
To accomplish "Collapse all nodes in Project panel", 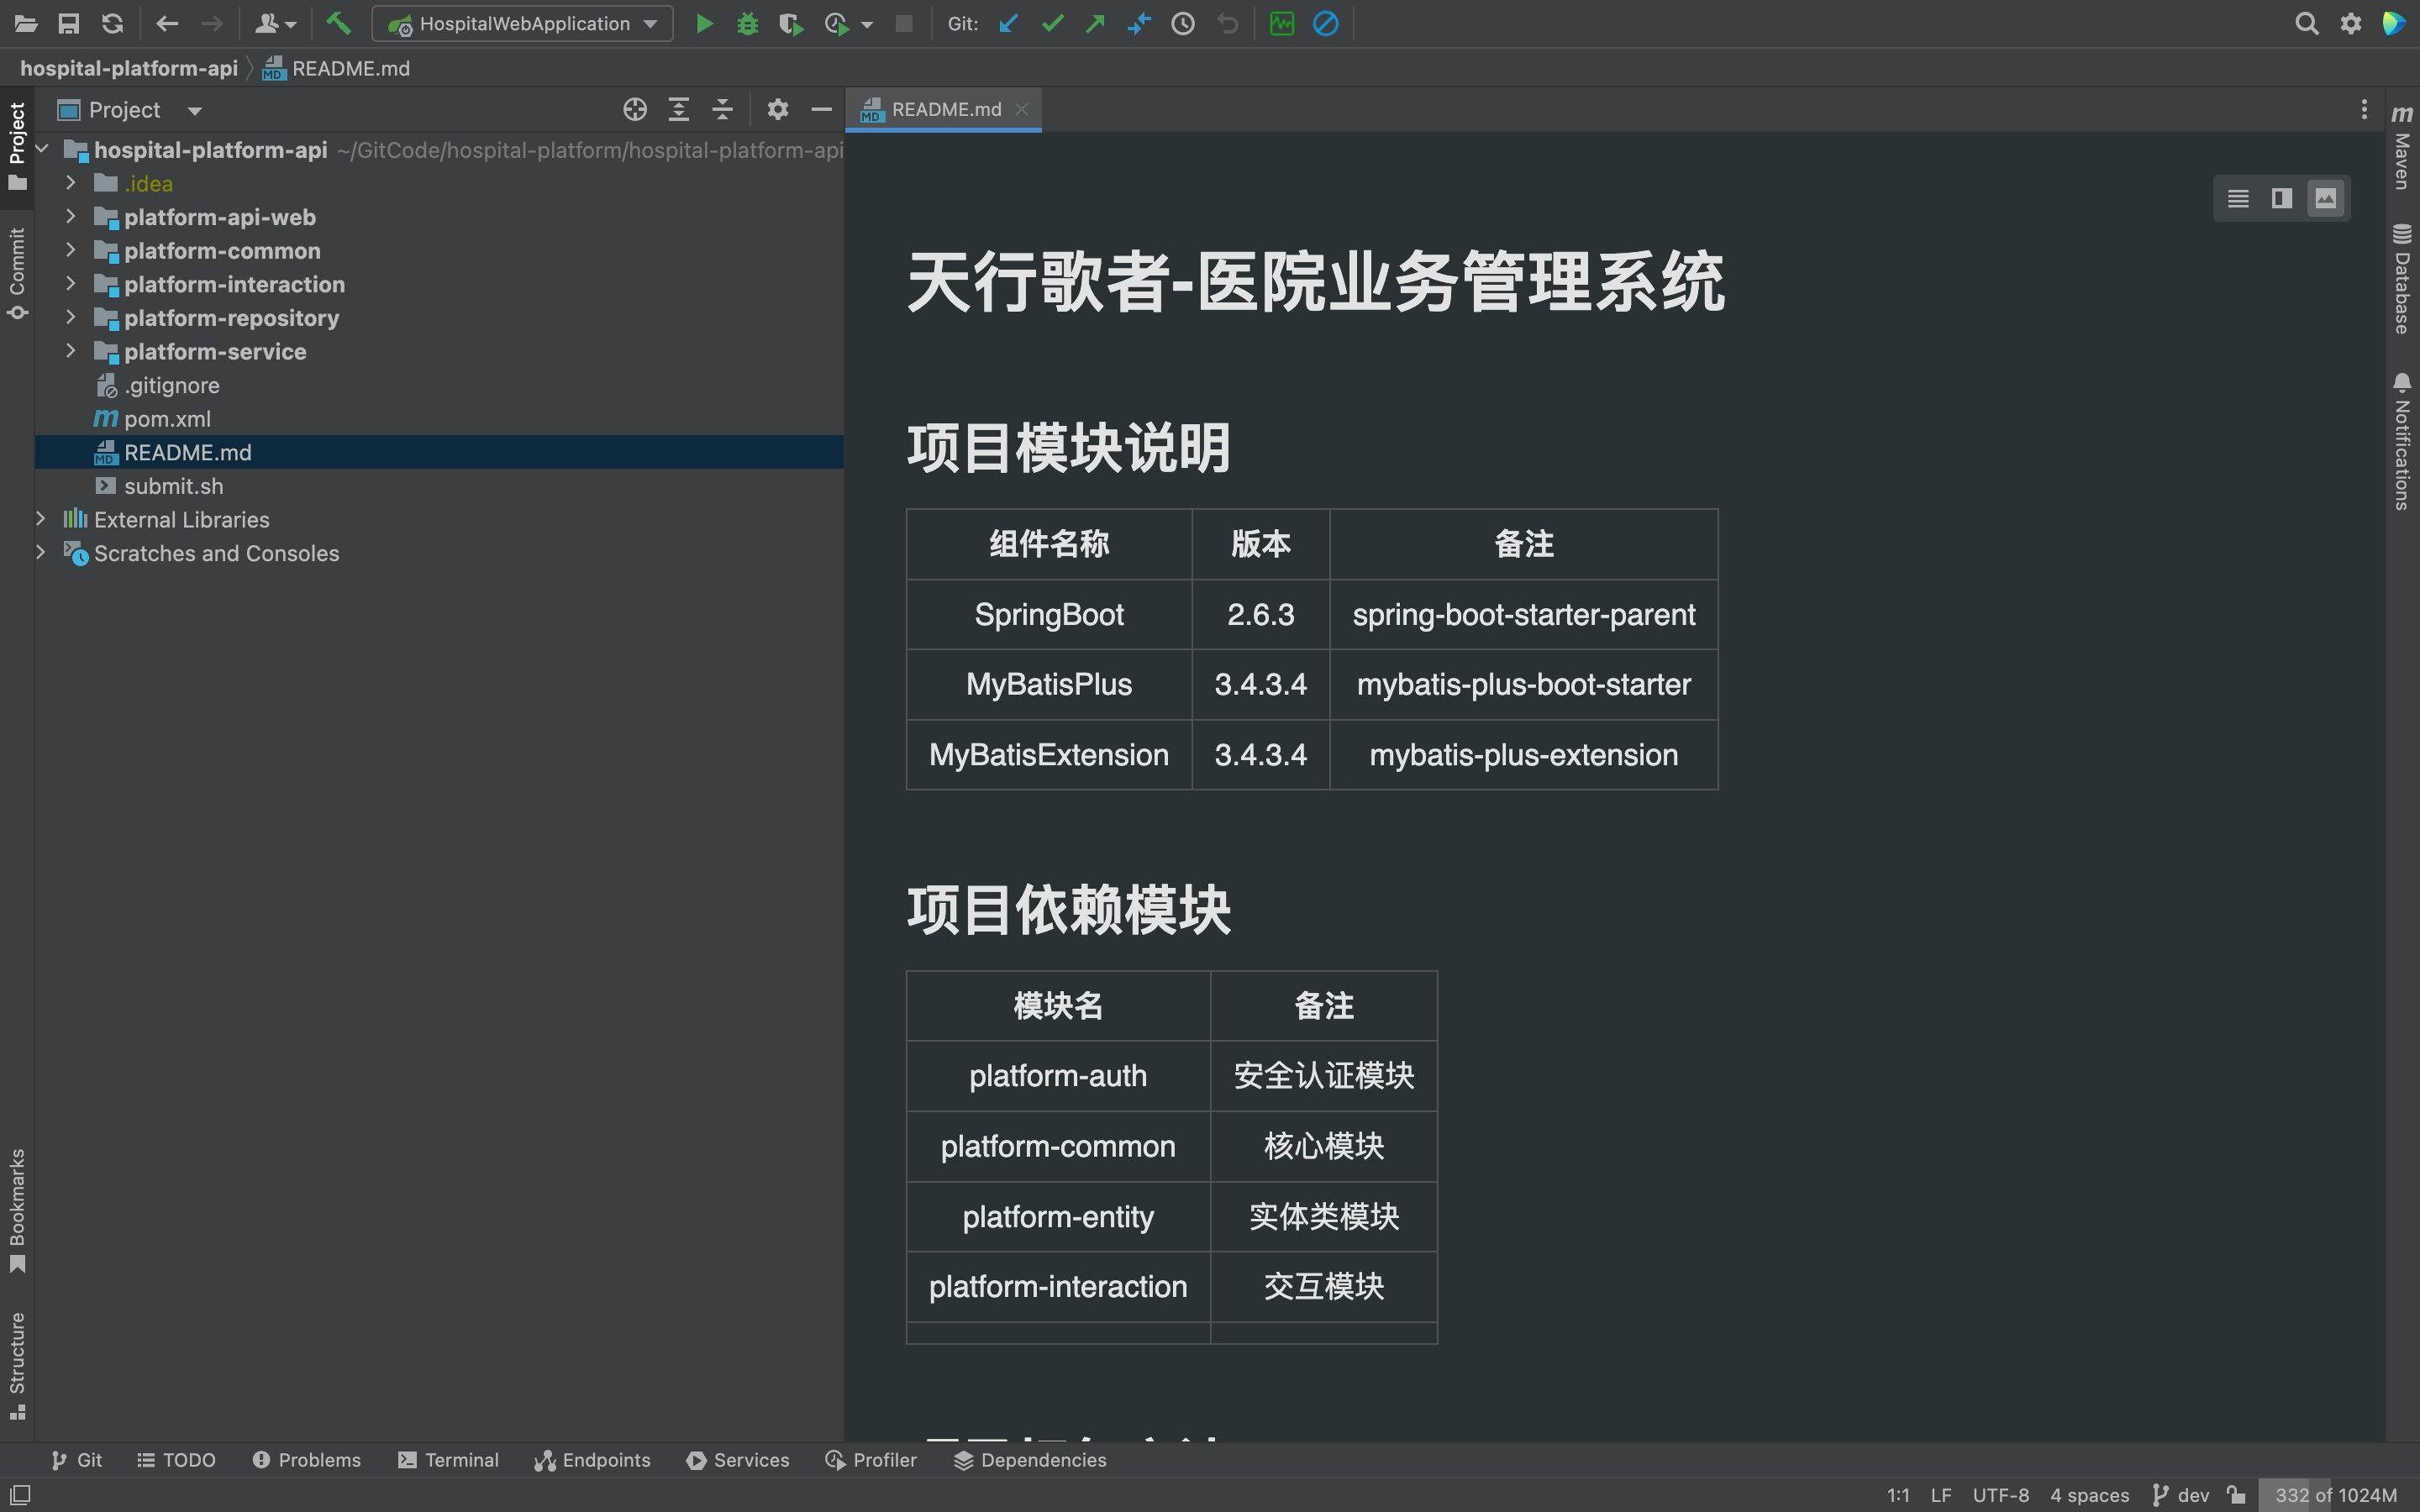I will click(x=722, y=110).
